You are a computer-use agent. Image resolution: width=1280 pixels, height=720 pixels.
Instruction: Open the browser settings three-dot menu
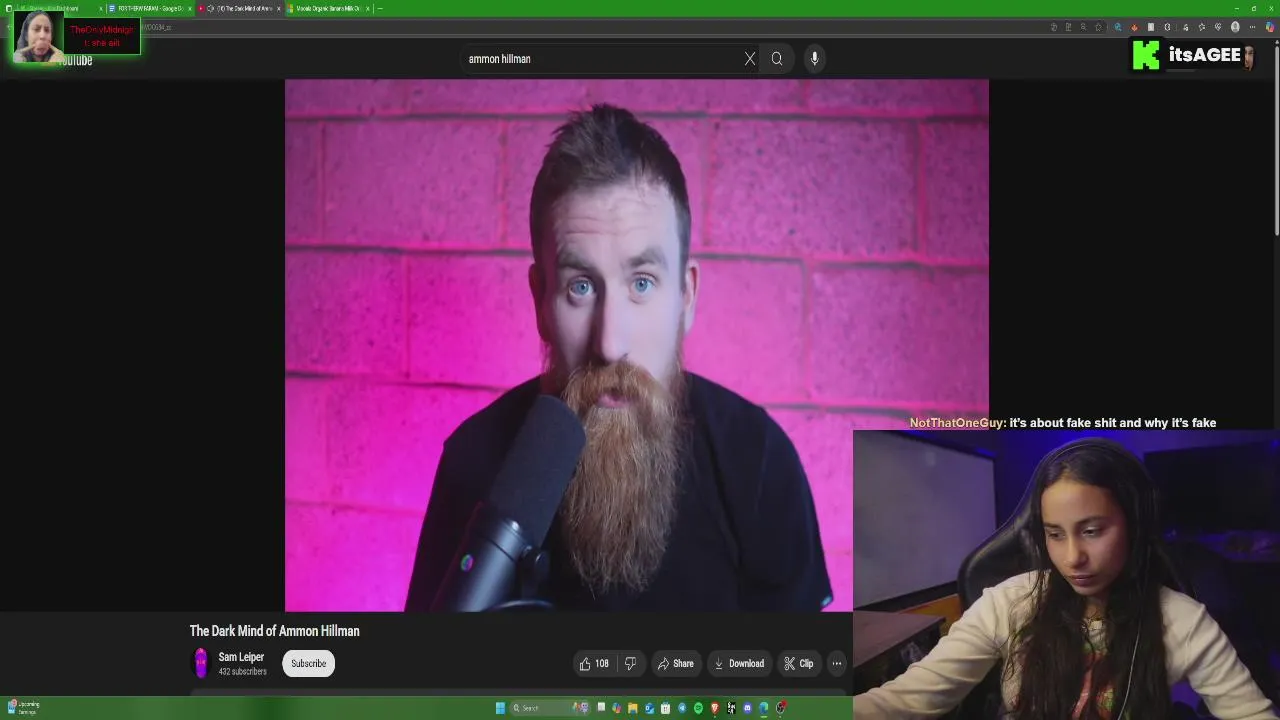coord(1252,27)
